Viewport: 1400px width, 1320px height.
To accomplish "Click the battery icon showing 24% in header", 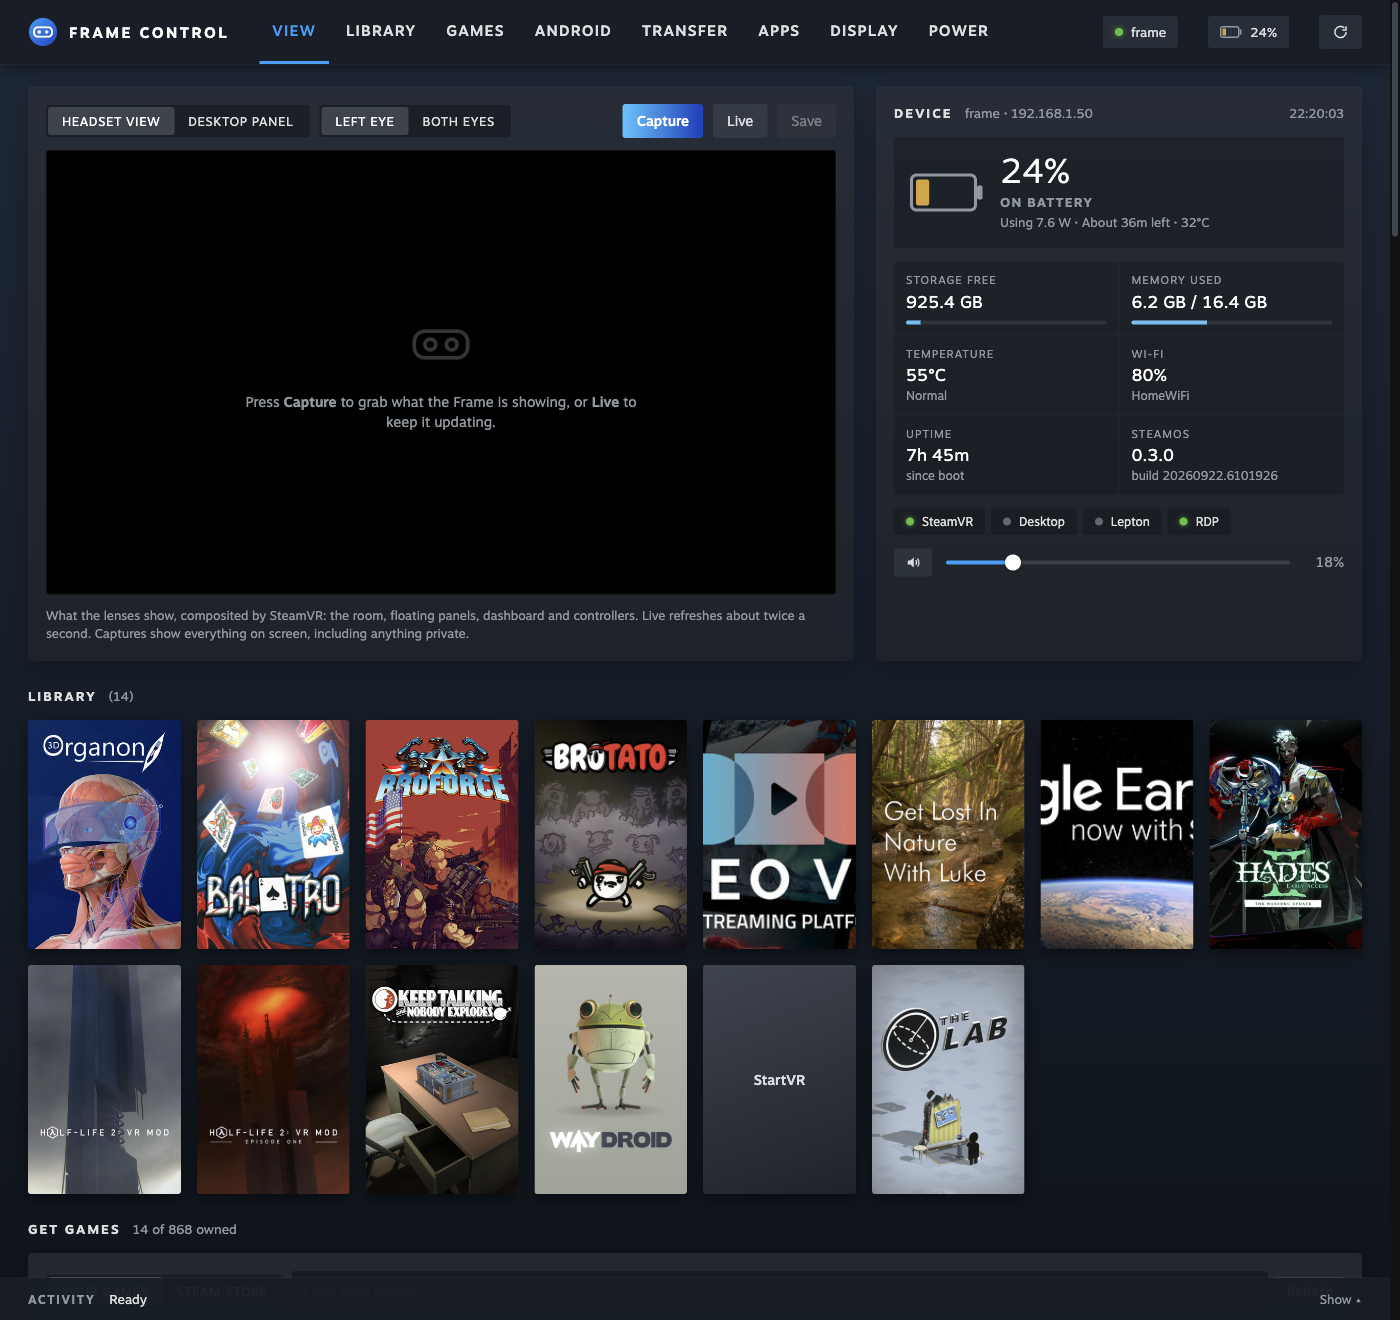I will (x=1230, y=32).
